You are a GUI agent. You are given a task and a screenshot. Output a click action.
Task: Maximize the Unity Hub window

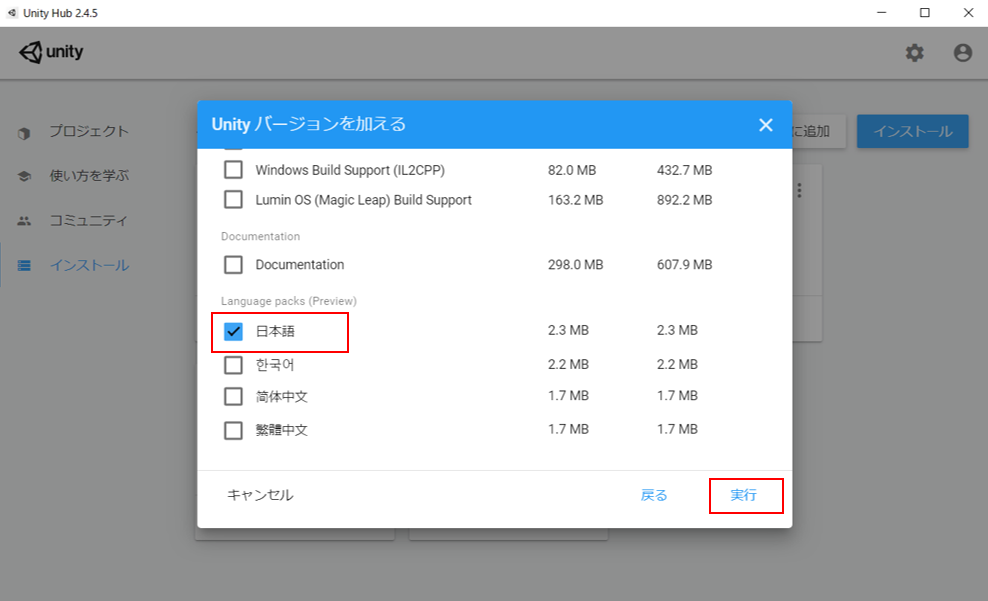point(924,13)
